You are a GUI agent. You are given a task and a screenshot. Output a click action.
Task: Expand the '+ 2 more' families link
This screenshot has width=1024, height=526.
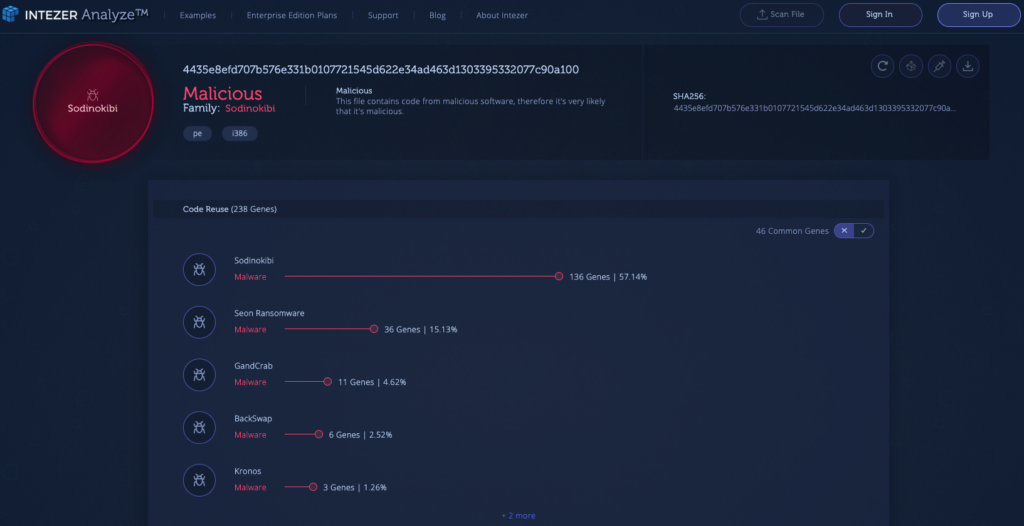point(519,516)
